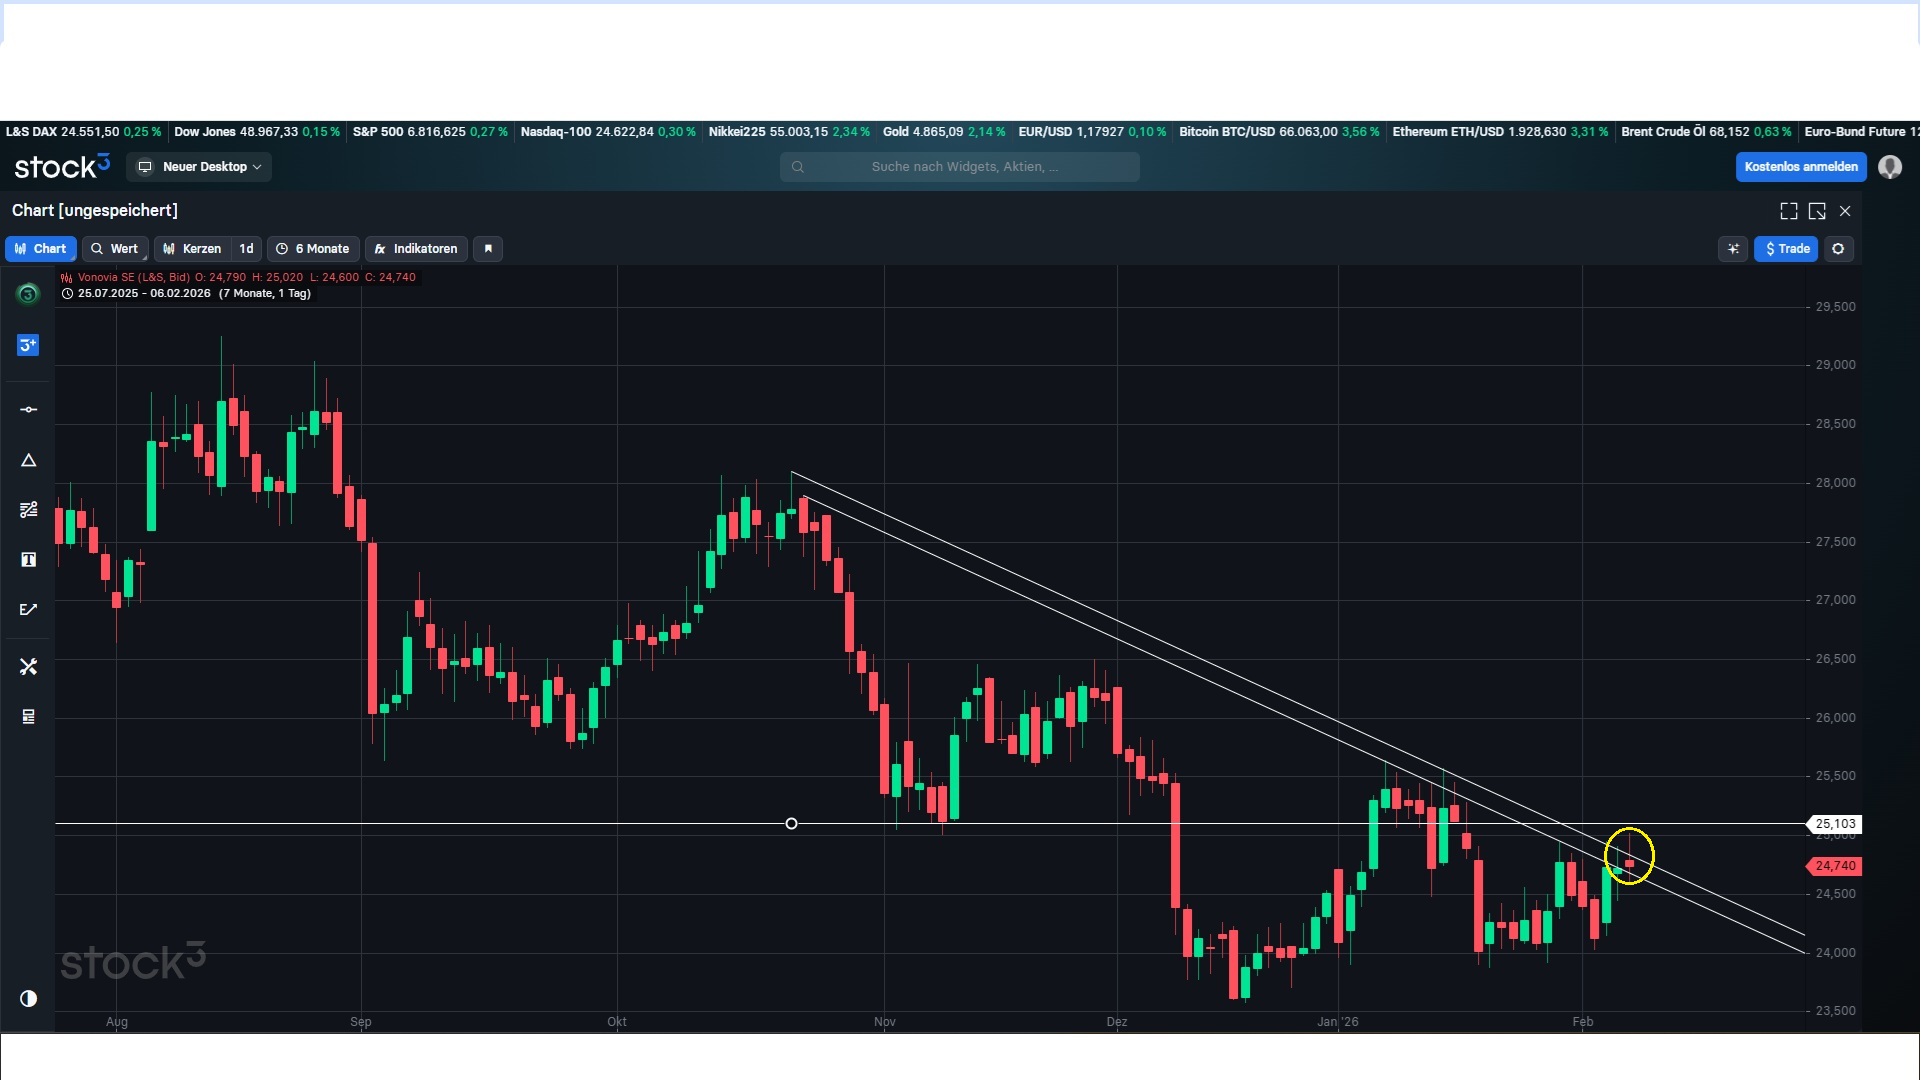Focus the Suche nach Widgets search field

[x=960, y=167]
